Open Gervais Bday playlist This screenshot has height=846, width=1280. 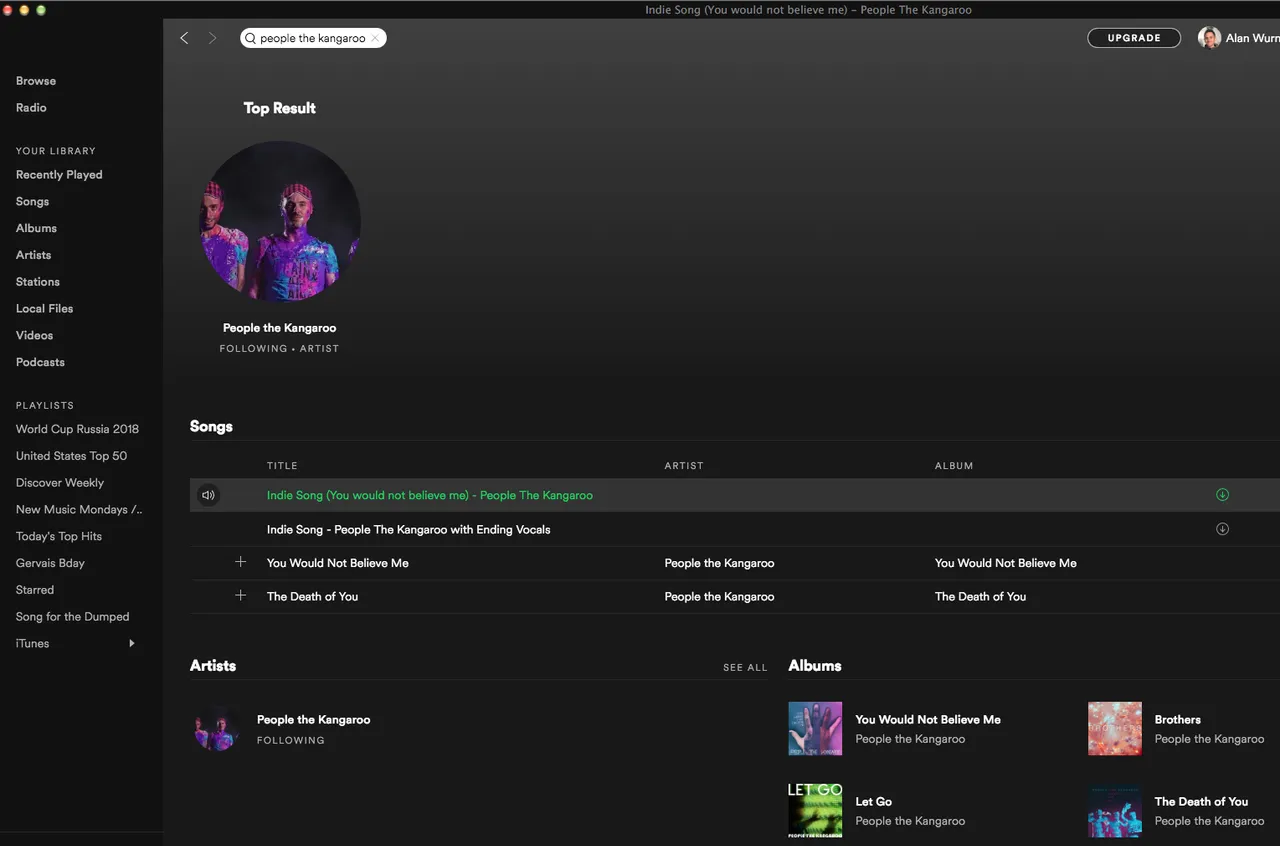50,564
